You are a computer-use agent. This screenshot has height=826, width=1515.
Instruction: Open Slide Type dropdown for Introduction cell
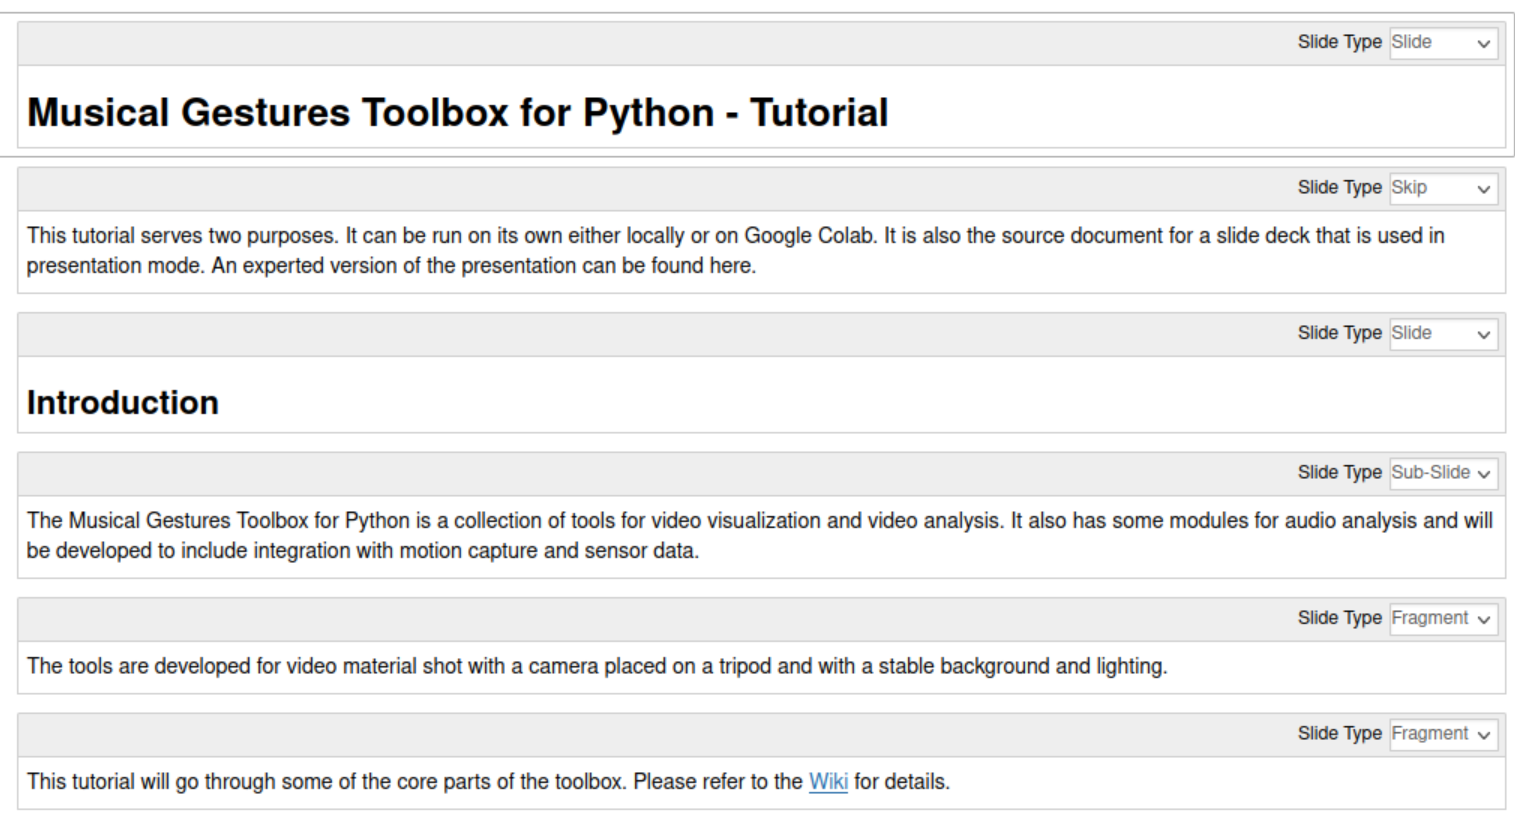click(1443, 333)
